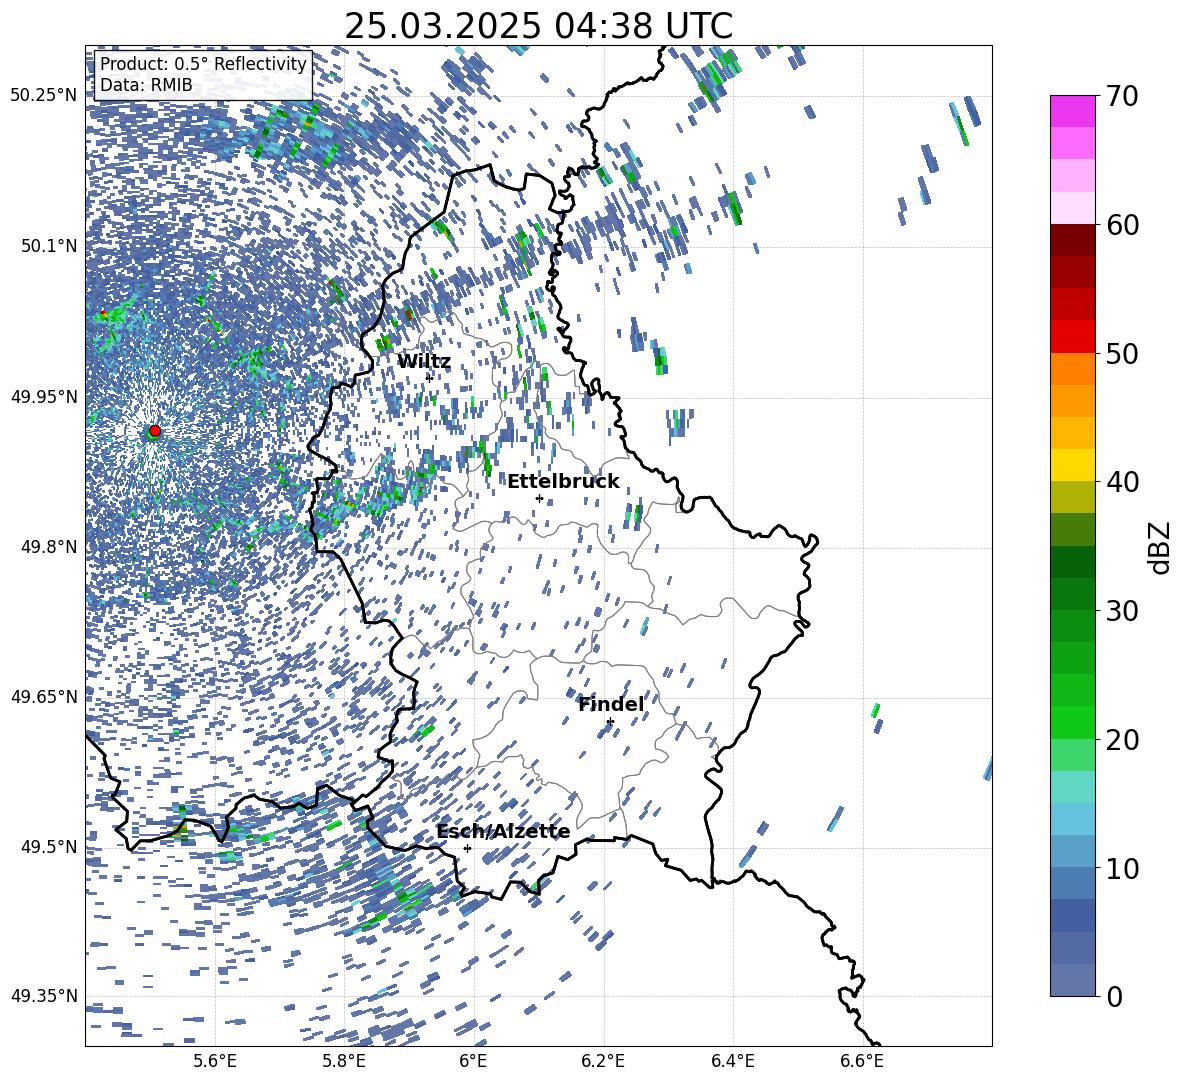Click the 49.95°N latitude label
Viewport: 1184px width, 1081px height.
[x=44, y=396]
